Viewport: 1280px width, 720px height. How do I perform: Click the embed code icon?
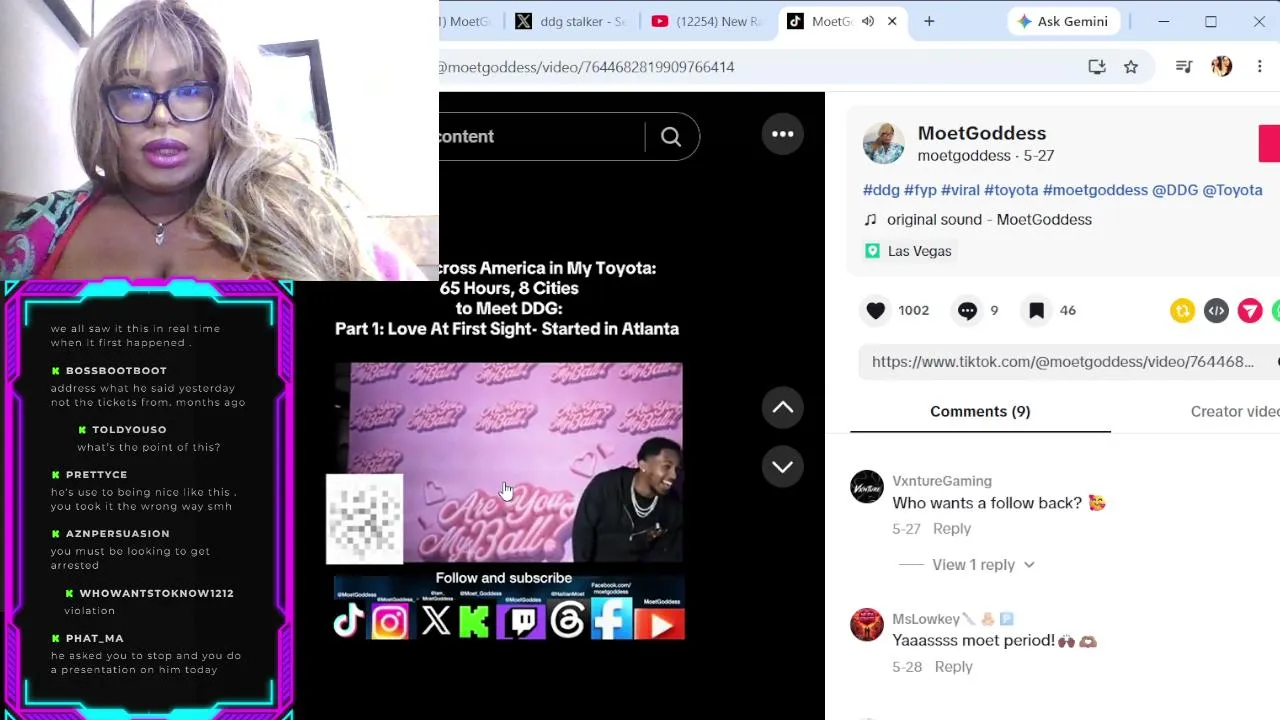pyautogui.click(x=1216, y=311)
